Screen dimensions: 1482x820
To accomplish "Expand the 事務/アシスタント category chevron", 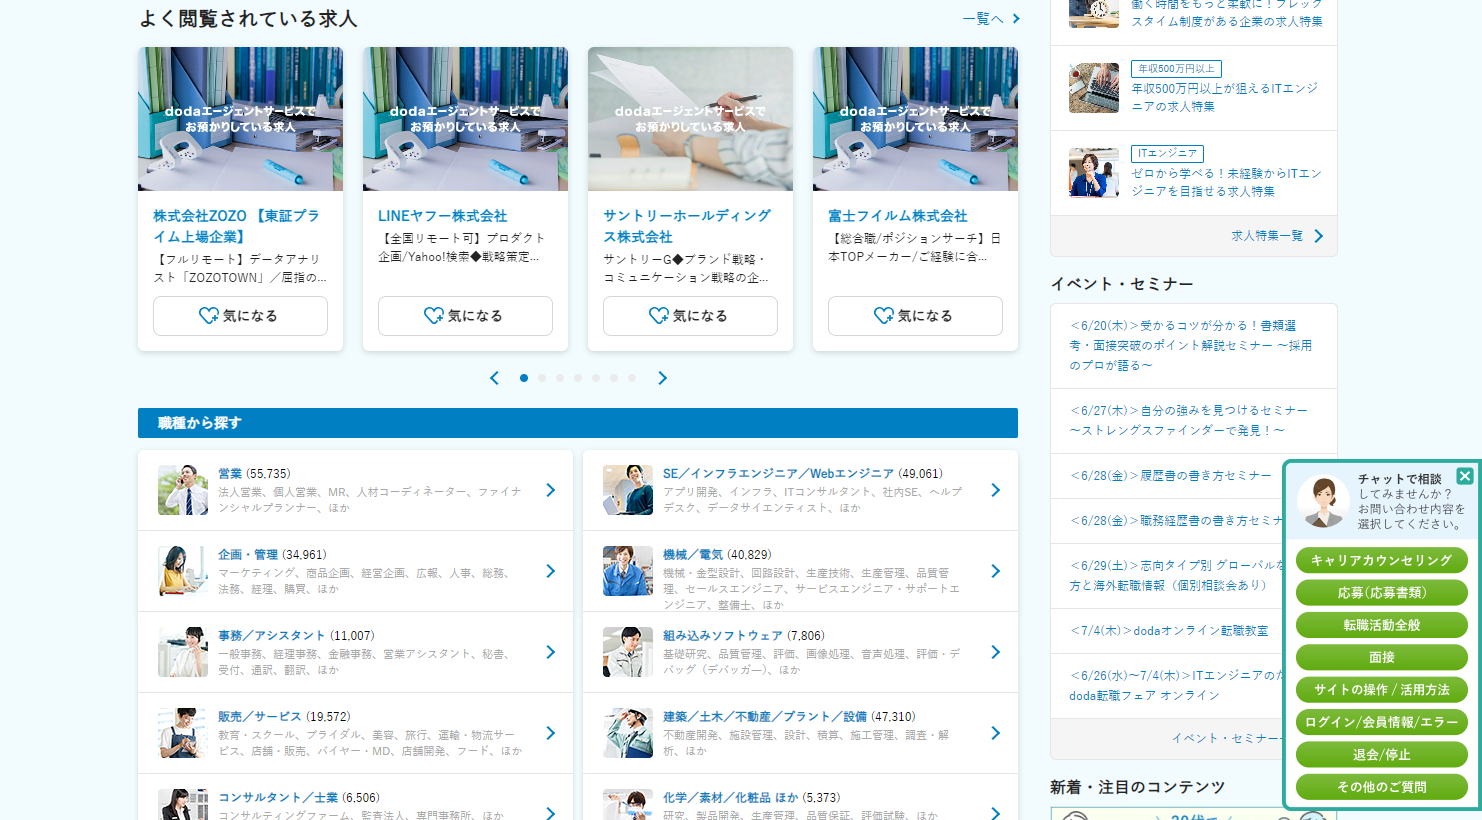I will click(x=551, y=652).
